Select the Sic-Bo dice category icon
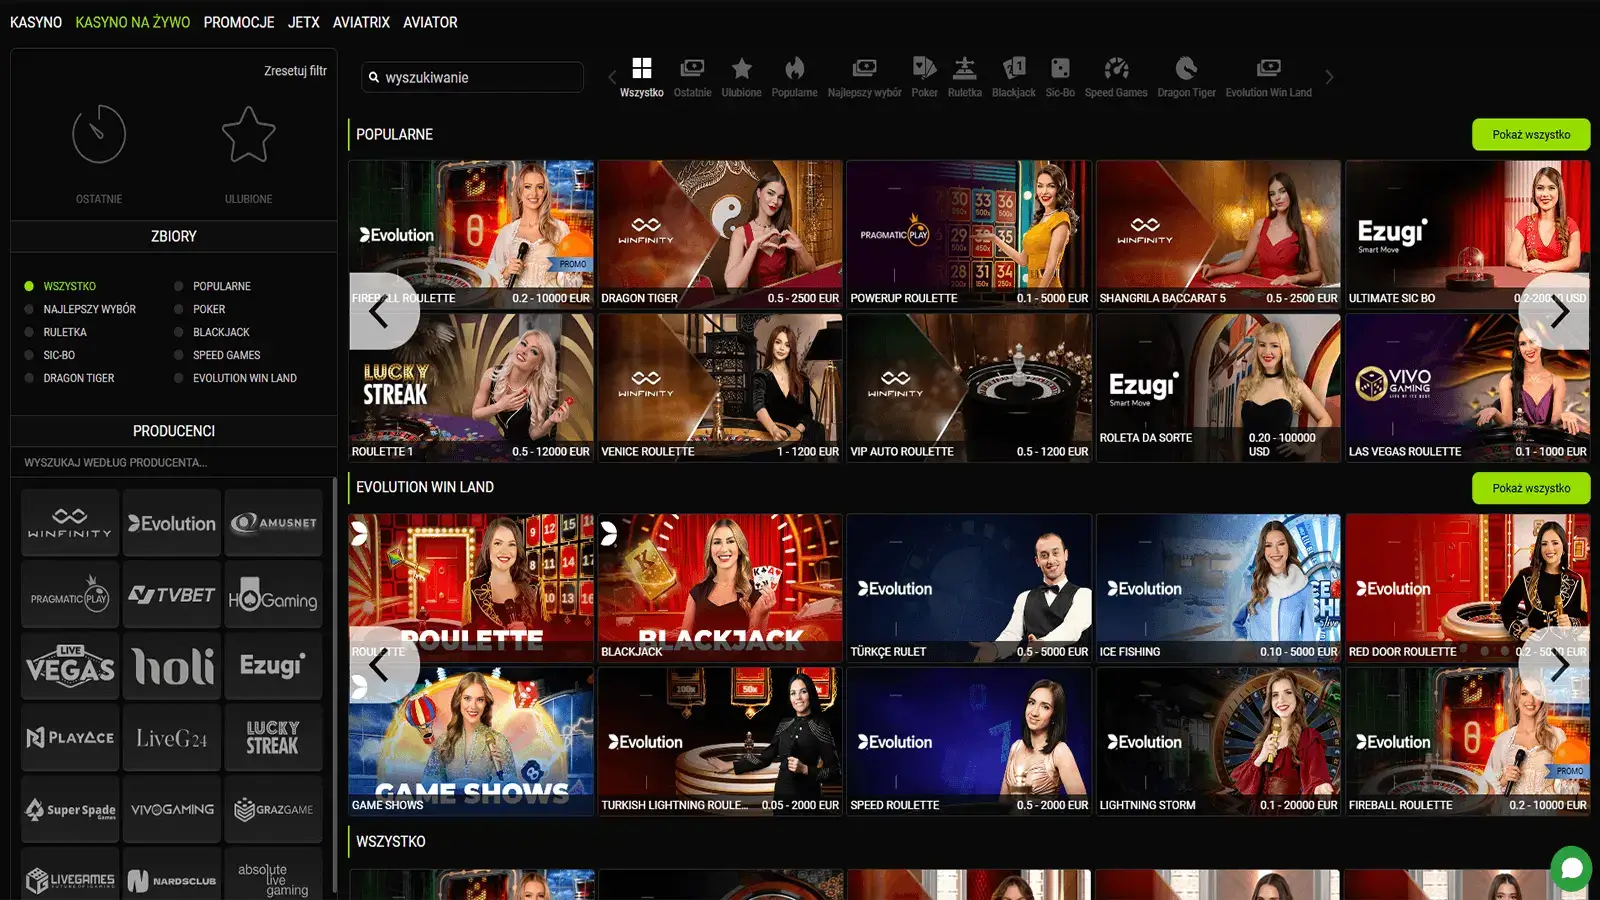Viewport: 1600px width, 900px height. click(x=1060, y=68)
